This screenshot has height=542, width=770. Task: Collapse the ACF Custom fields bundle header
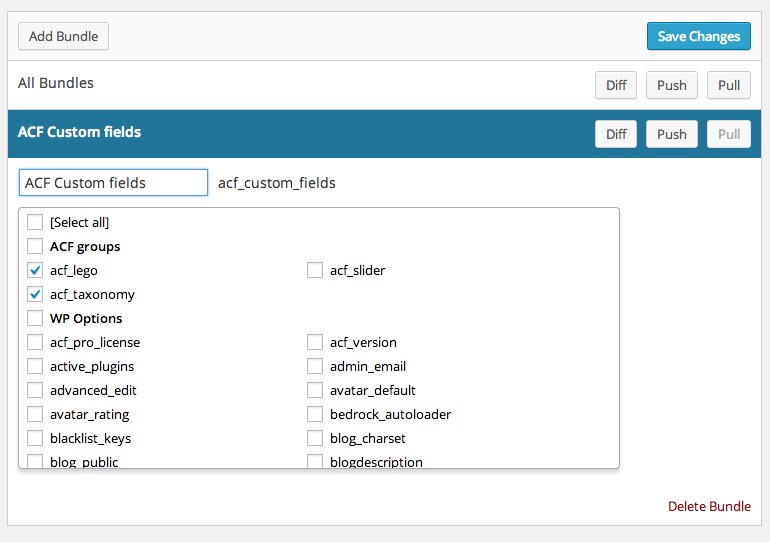click(80, 132)
